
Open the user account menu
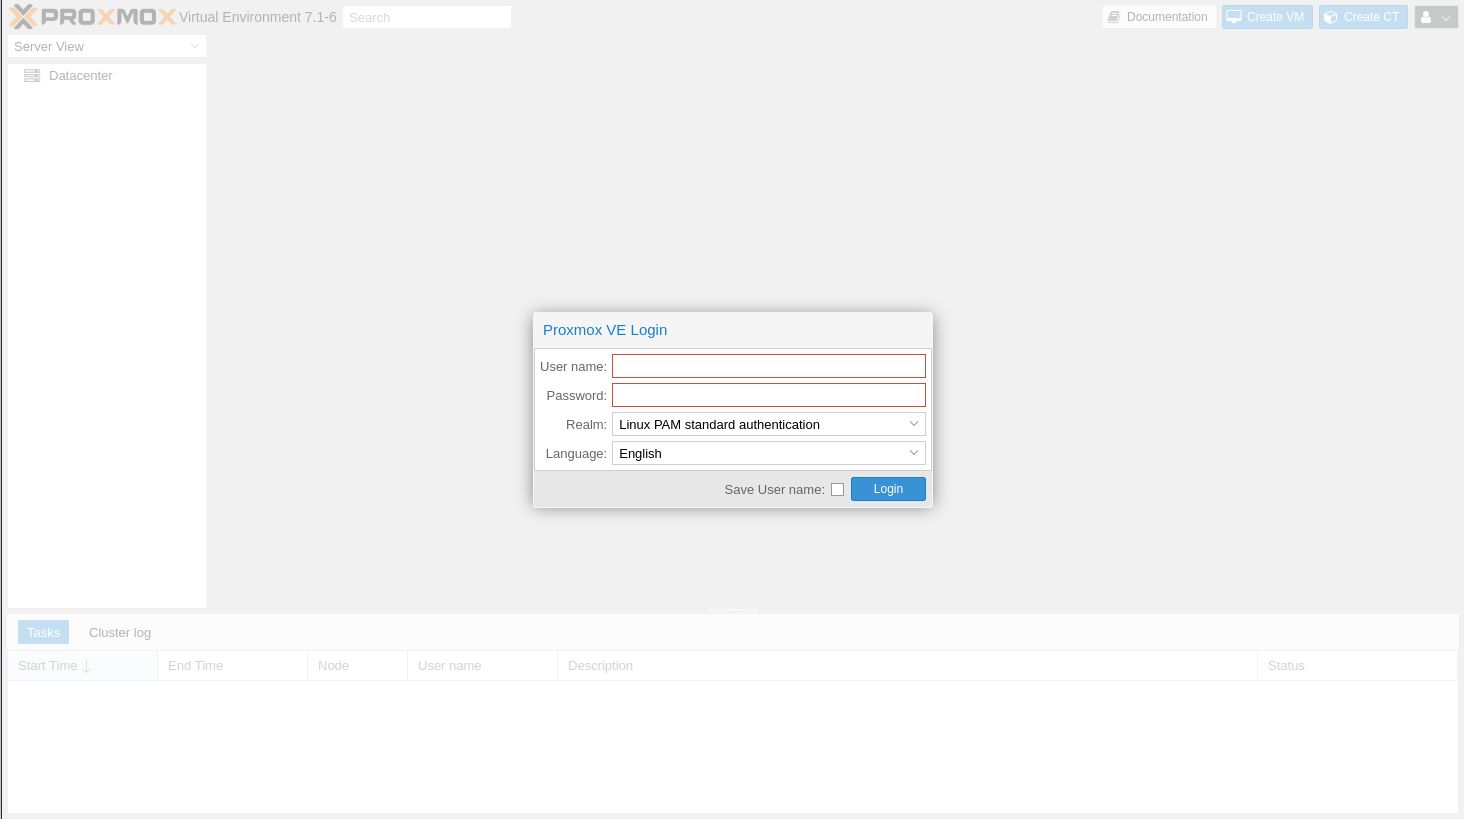(1436, 17)
